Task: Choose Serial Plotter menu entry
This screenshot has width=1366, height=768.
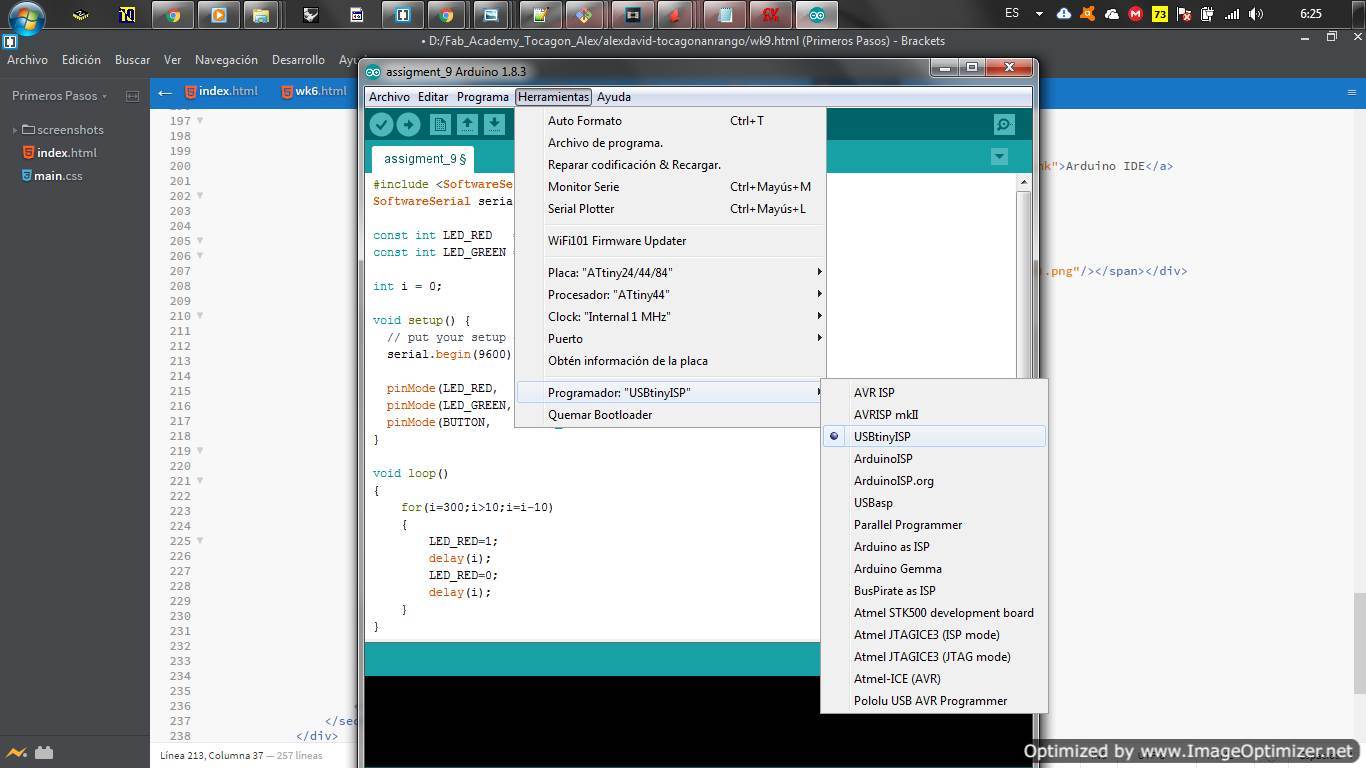Action: (x=671, y=209)
